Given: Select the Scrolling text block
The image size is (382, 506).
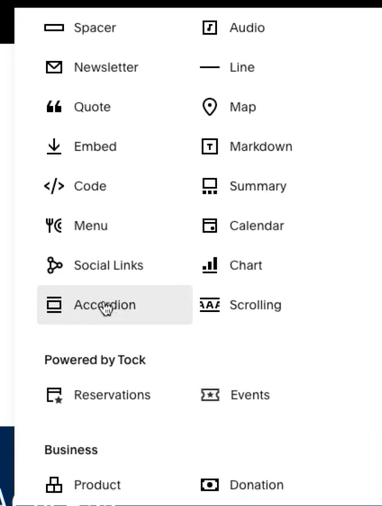Looking at the screenshot, I should [241, 305].
